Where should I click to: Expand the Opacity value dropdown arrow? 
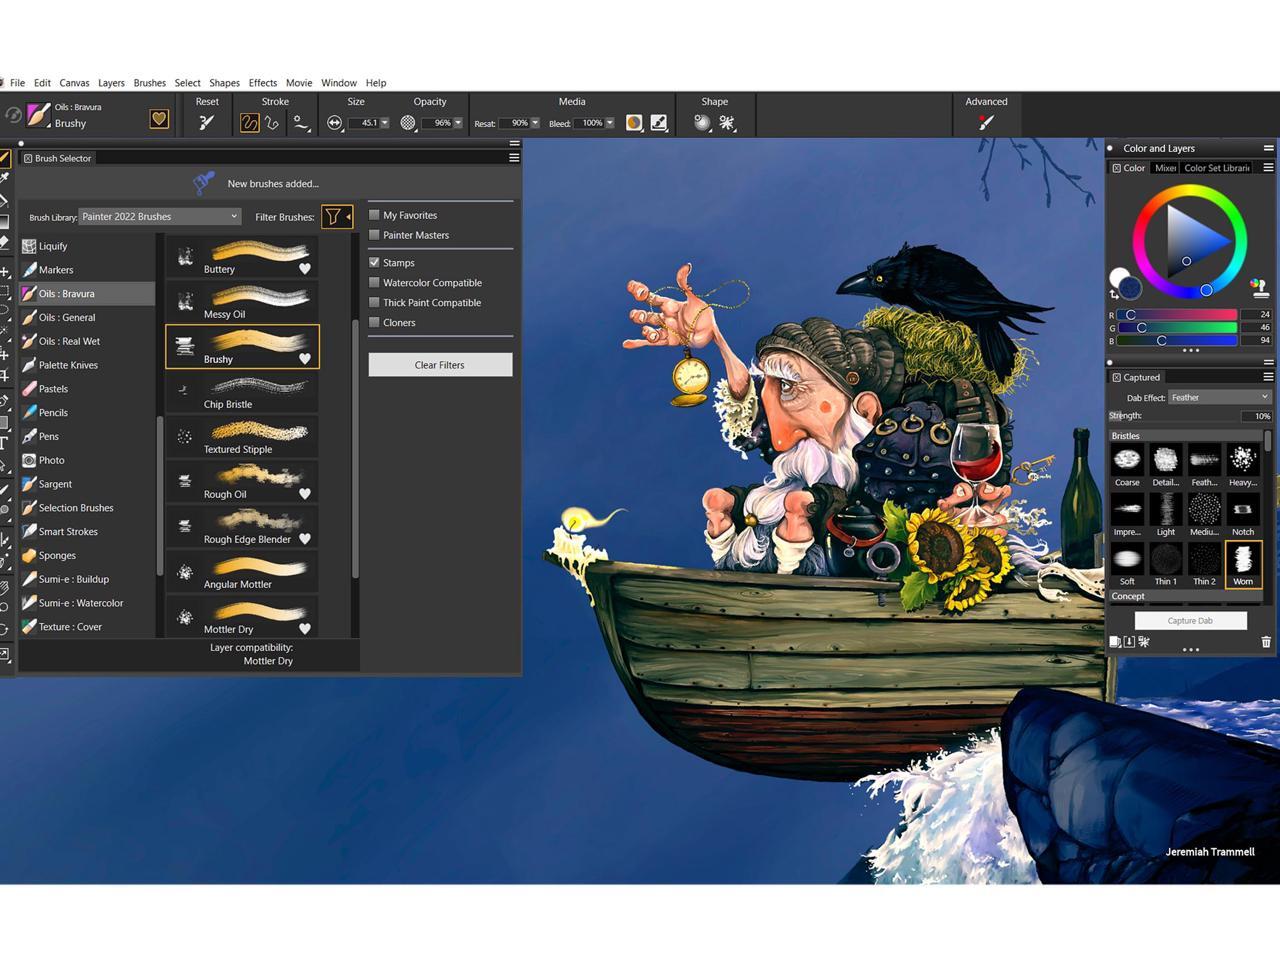click(458, 123)
